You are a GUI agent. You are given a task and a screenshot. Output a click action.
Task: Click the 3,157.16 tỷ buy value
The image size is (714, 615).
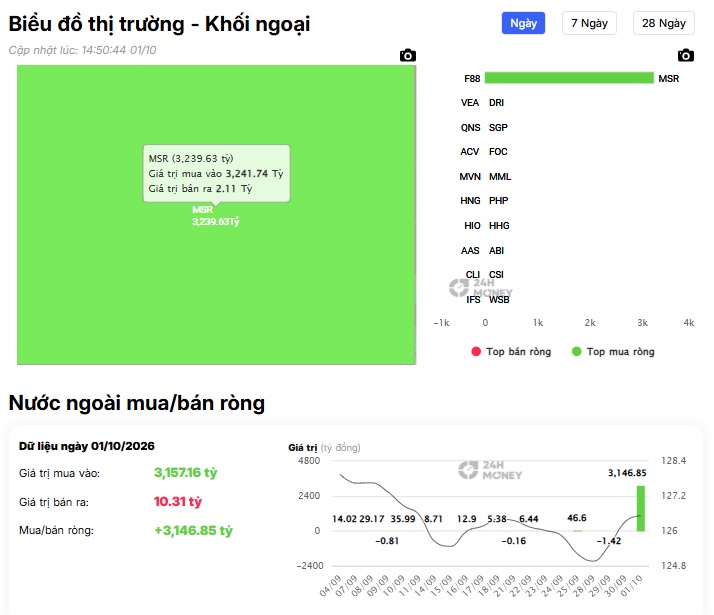point(185,473)
